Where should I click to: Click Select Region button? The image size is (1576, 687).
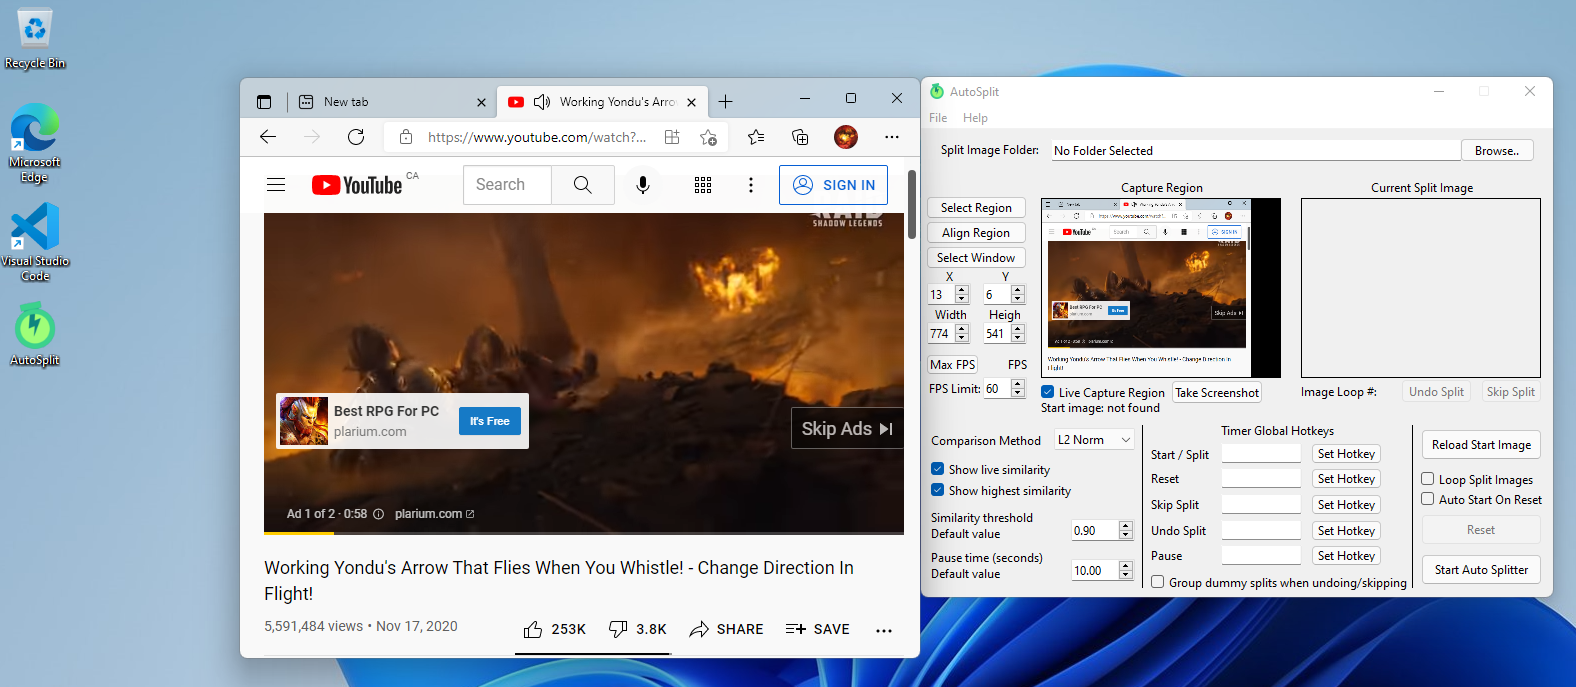[x=976, y=207]
